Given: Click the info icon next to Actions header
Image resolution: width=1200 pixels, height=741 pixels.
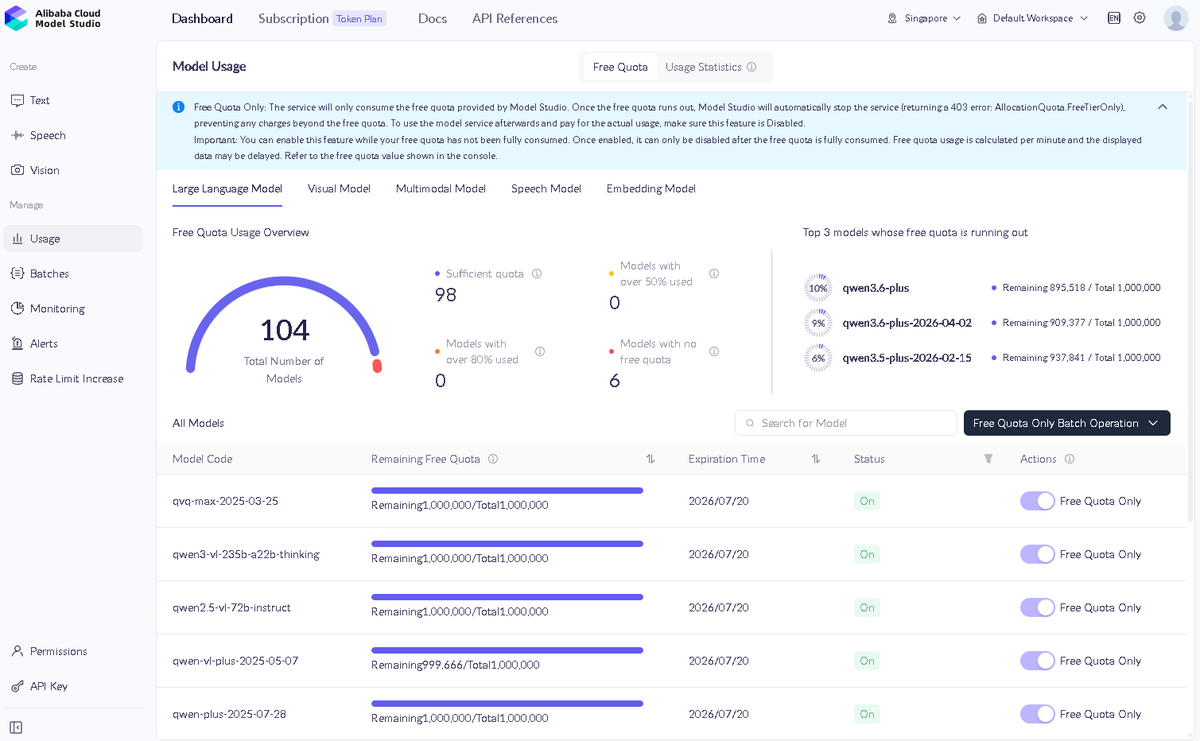Looking at the screenshot, I should (x=1069, y=459).
